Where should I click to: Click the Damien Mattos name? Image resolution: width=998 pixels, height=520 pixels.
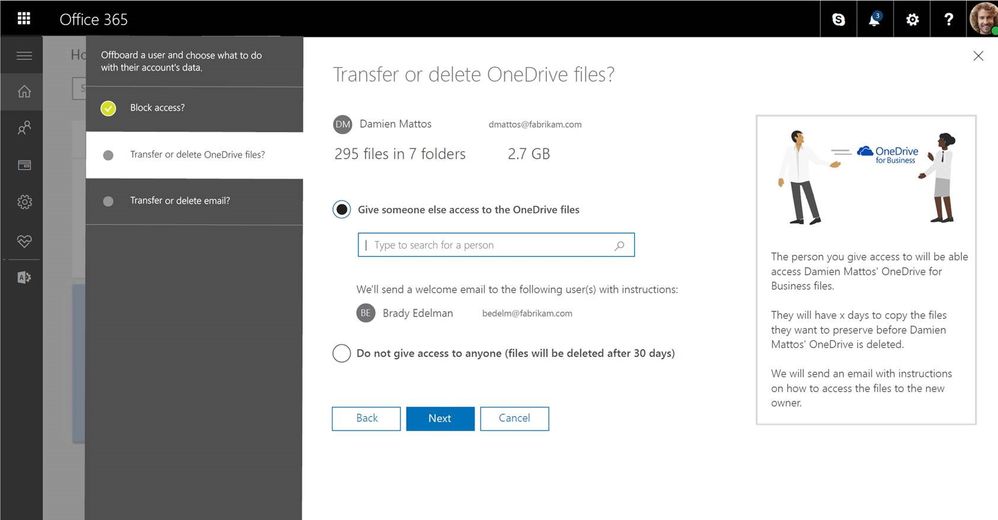coord(395,124)
